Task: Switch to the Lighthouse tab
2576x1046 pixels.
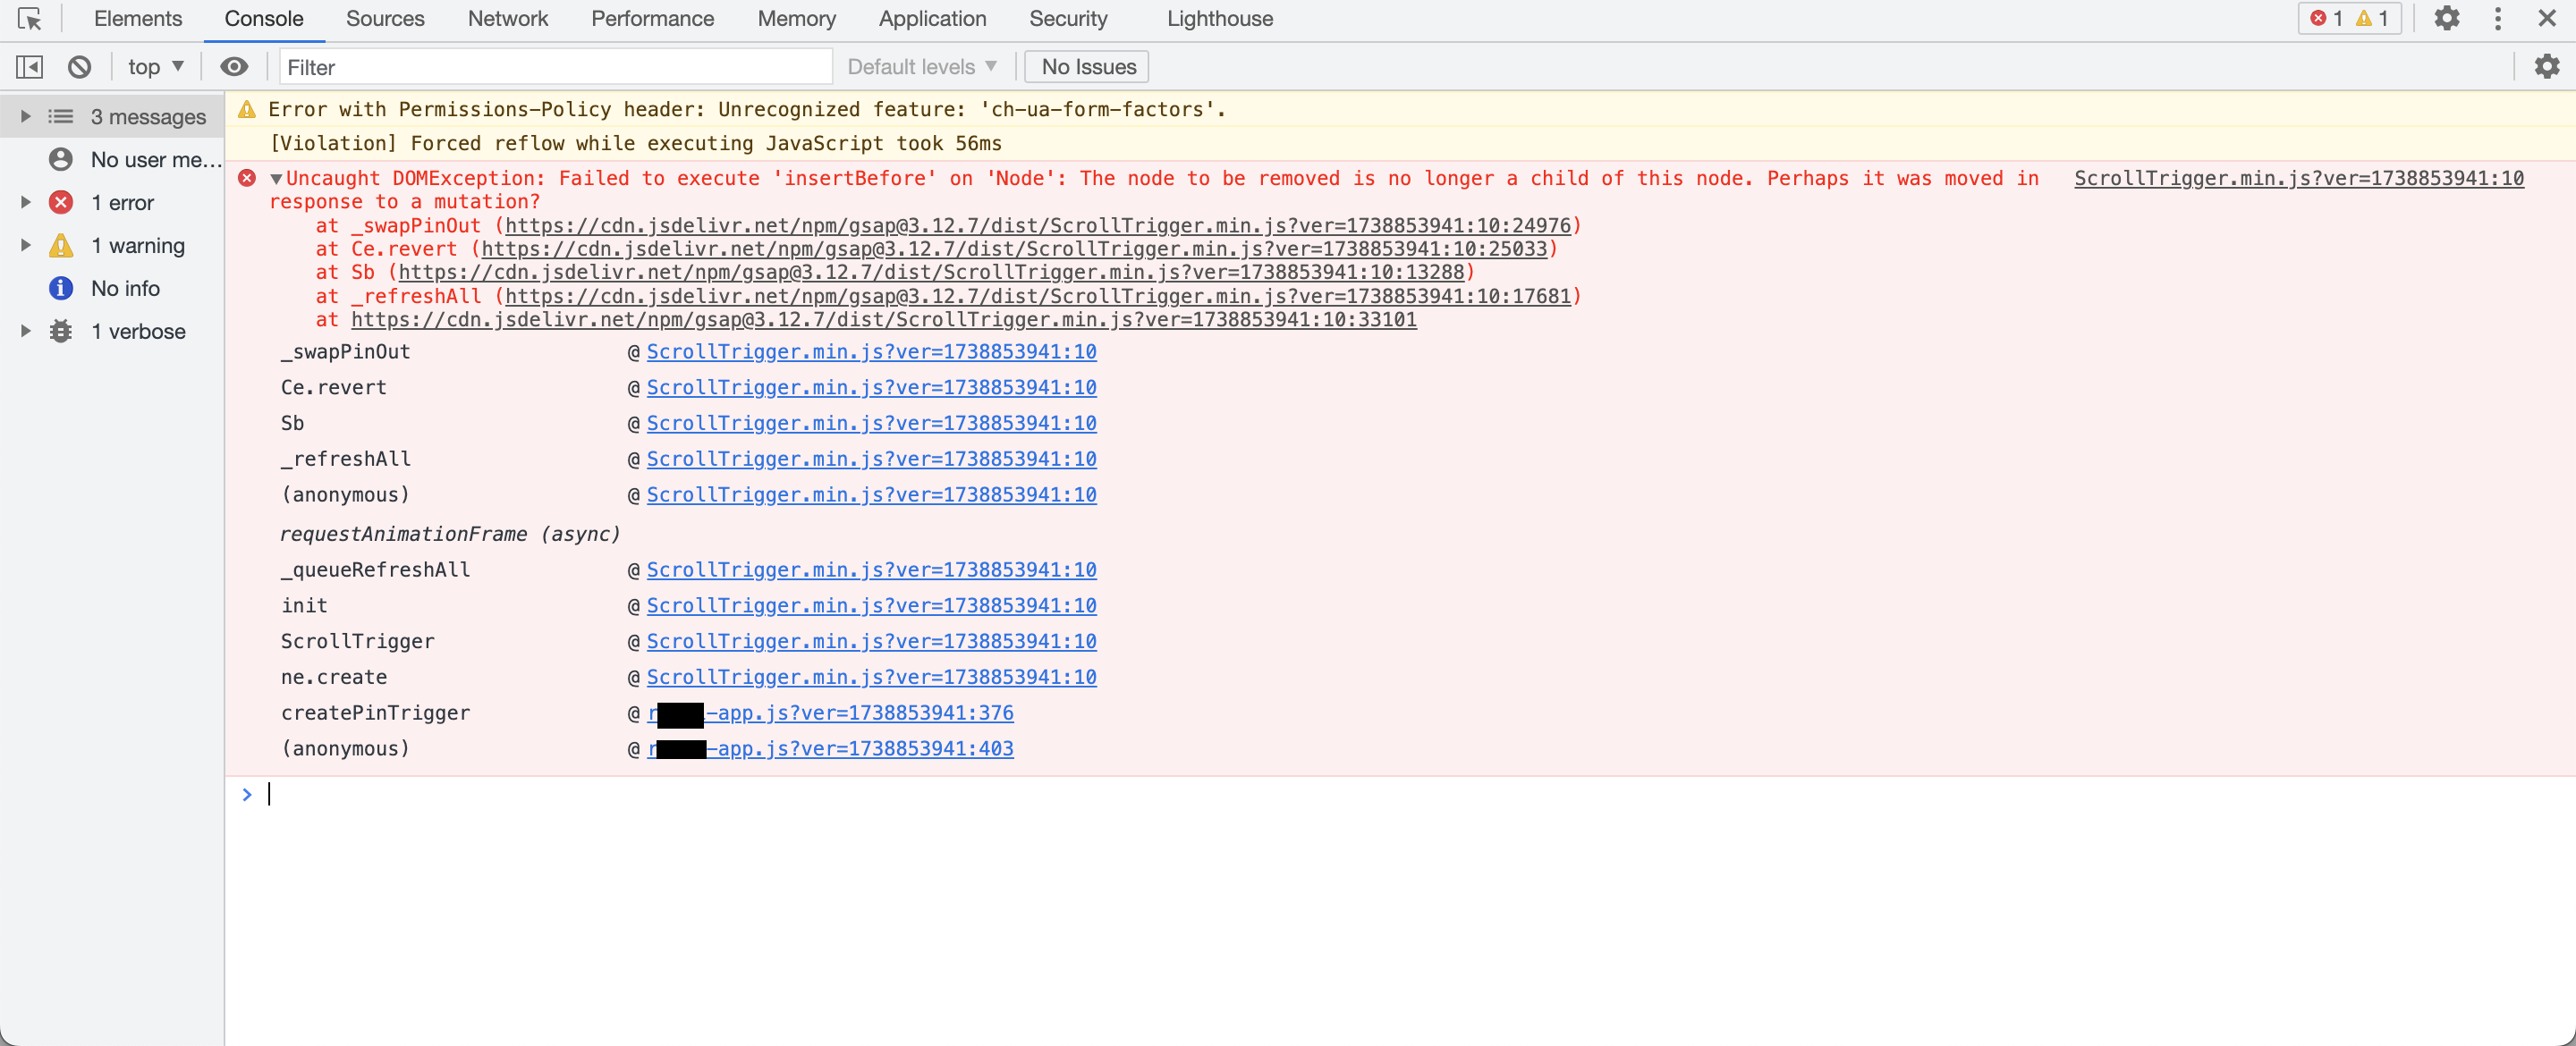Action: (1219, 19)
